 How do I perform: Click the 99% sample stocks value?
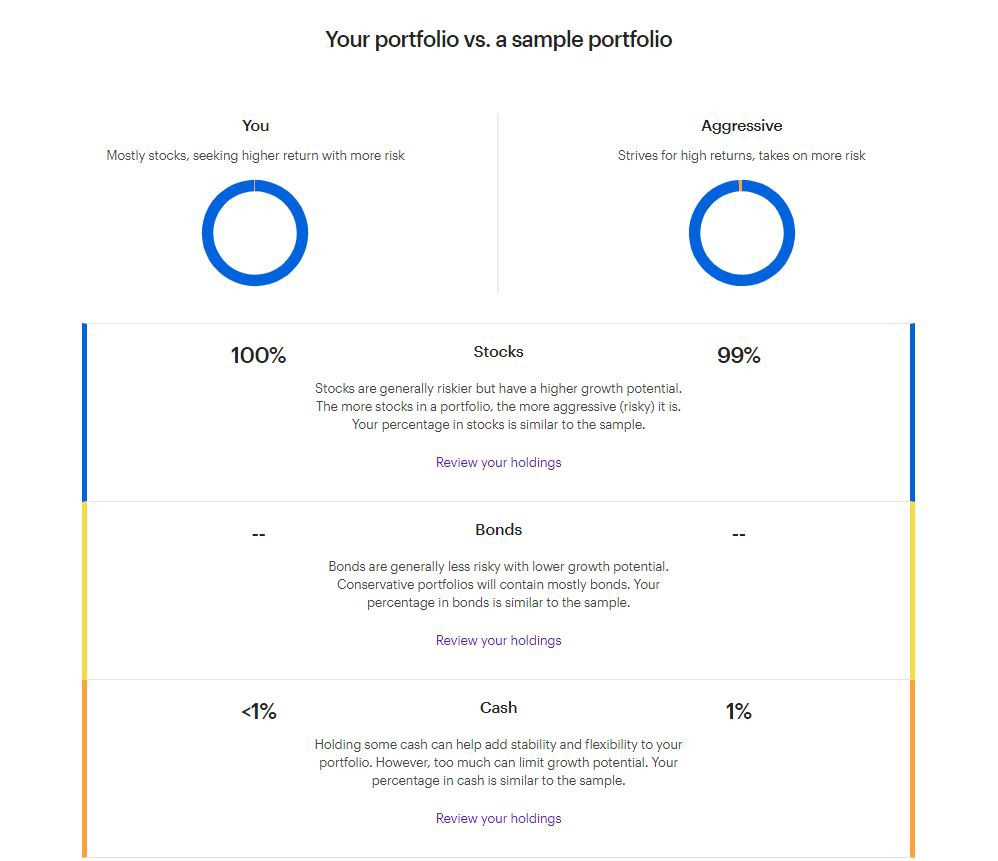click(x=738, y=355)
